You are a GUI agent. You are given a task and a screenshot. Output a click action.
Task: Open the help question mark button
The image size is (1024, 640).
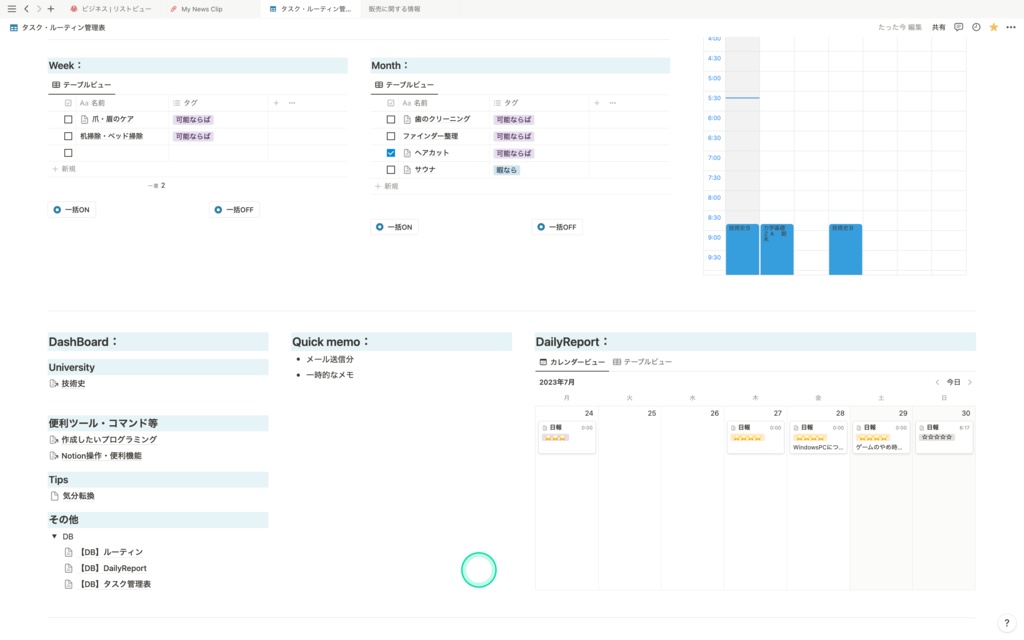pyautogui.click(x=1006, y=623)
